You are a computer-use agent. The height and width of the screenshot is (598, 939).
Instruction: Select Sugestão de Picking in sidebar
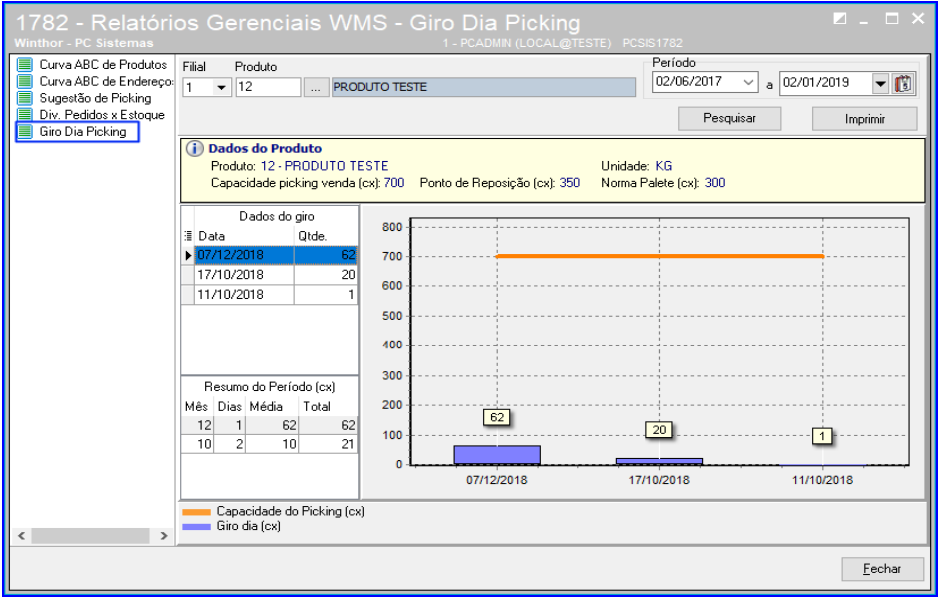coord(95,98)
